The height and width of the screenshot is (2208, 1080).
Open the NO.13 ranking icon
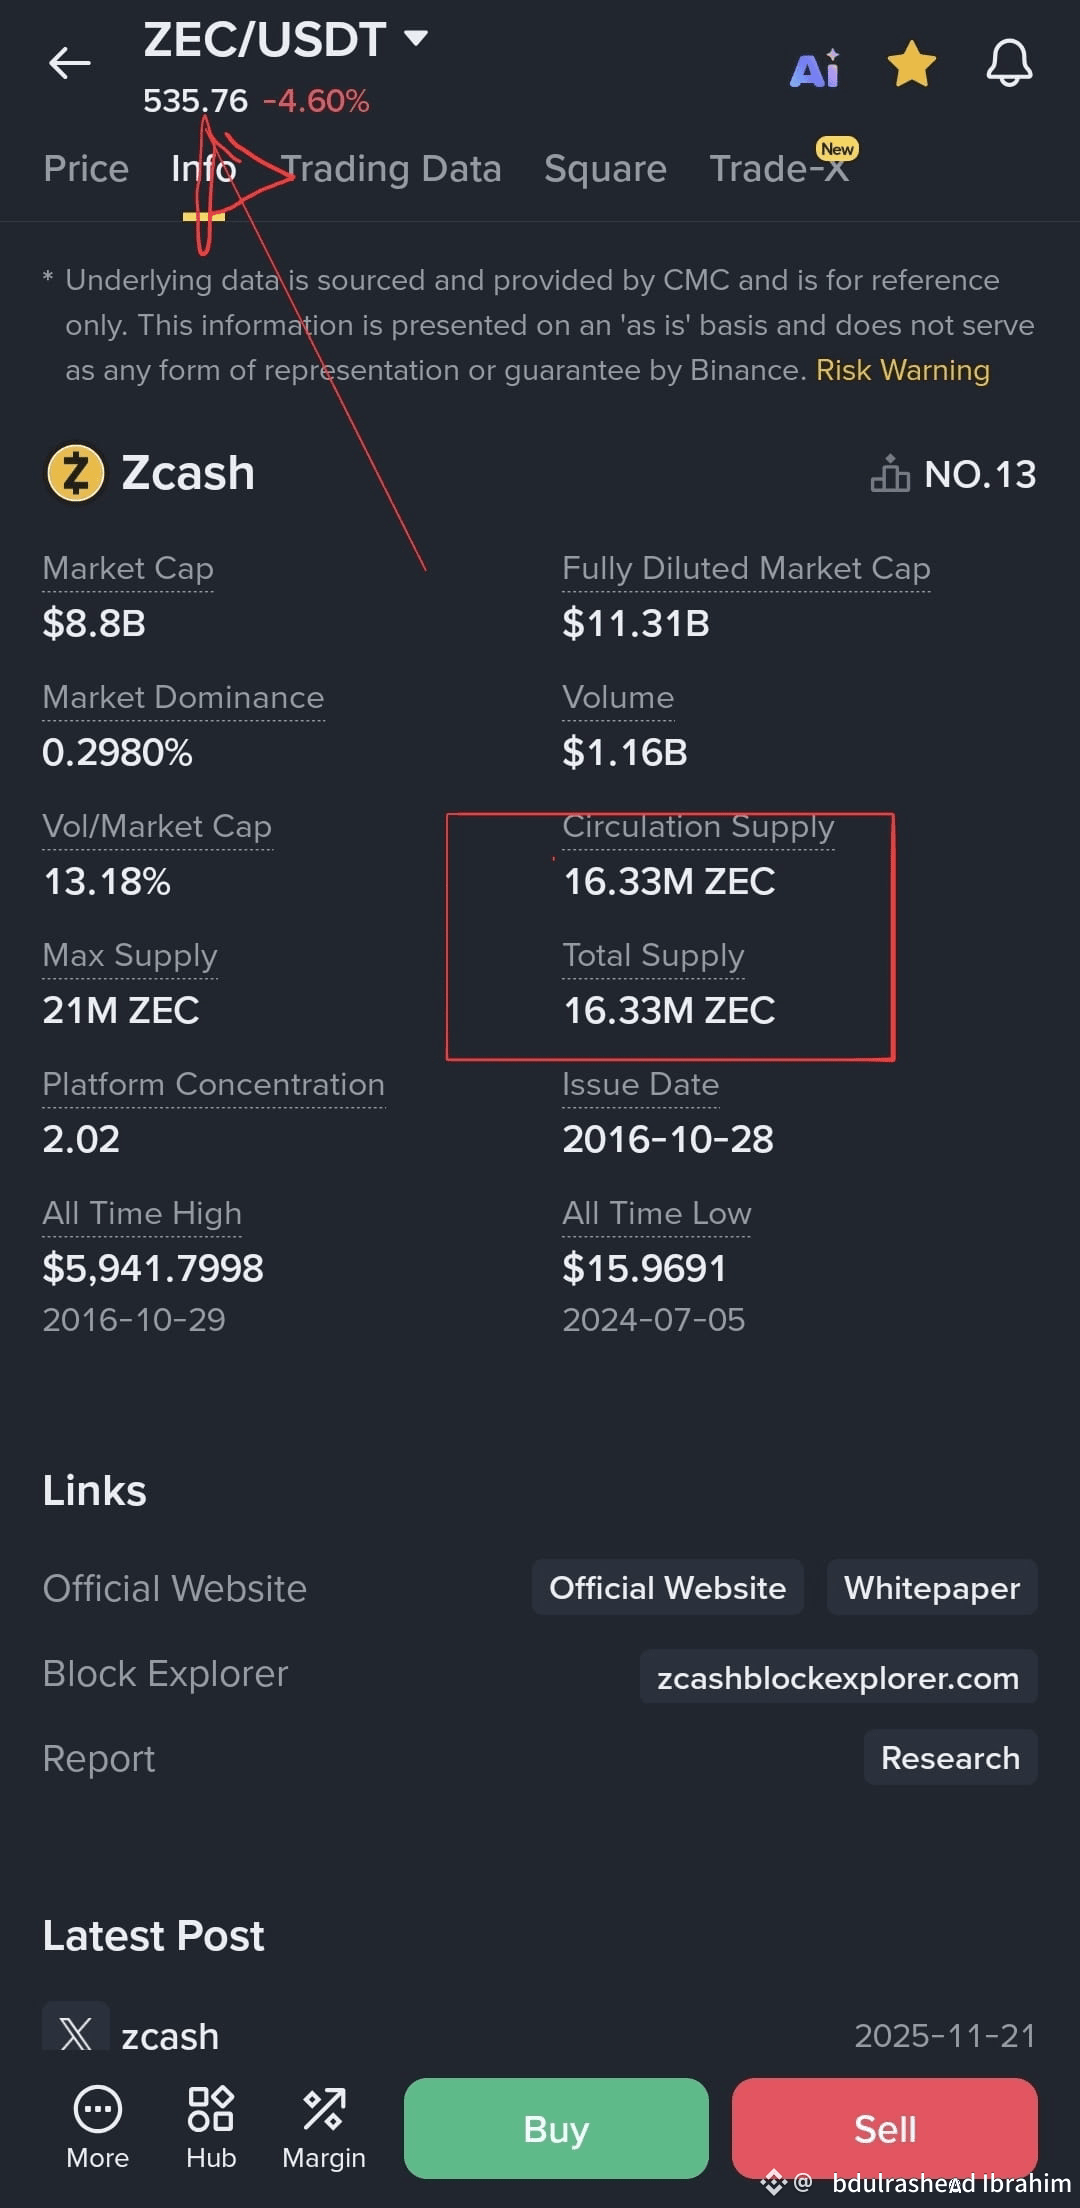pyautogui.click(x=890, y=474)
